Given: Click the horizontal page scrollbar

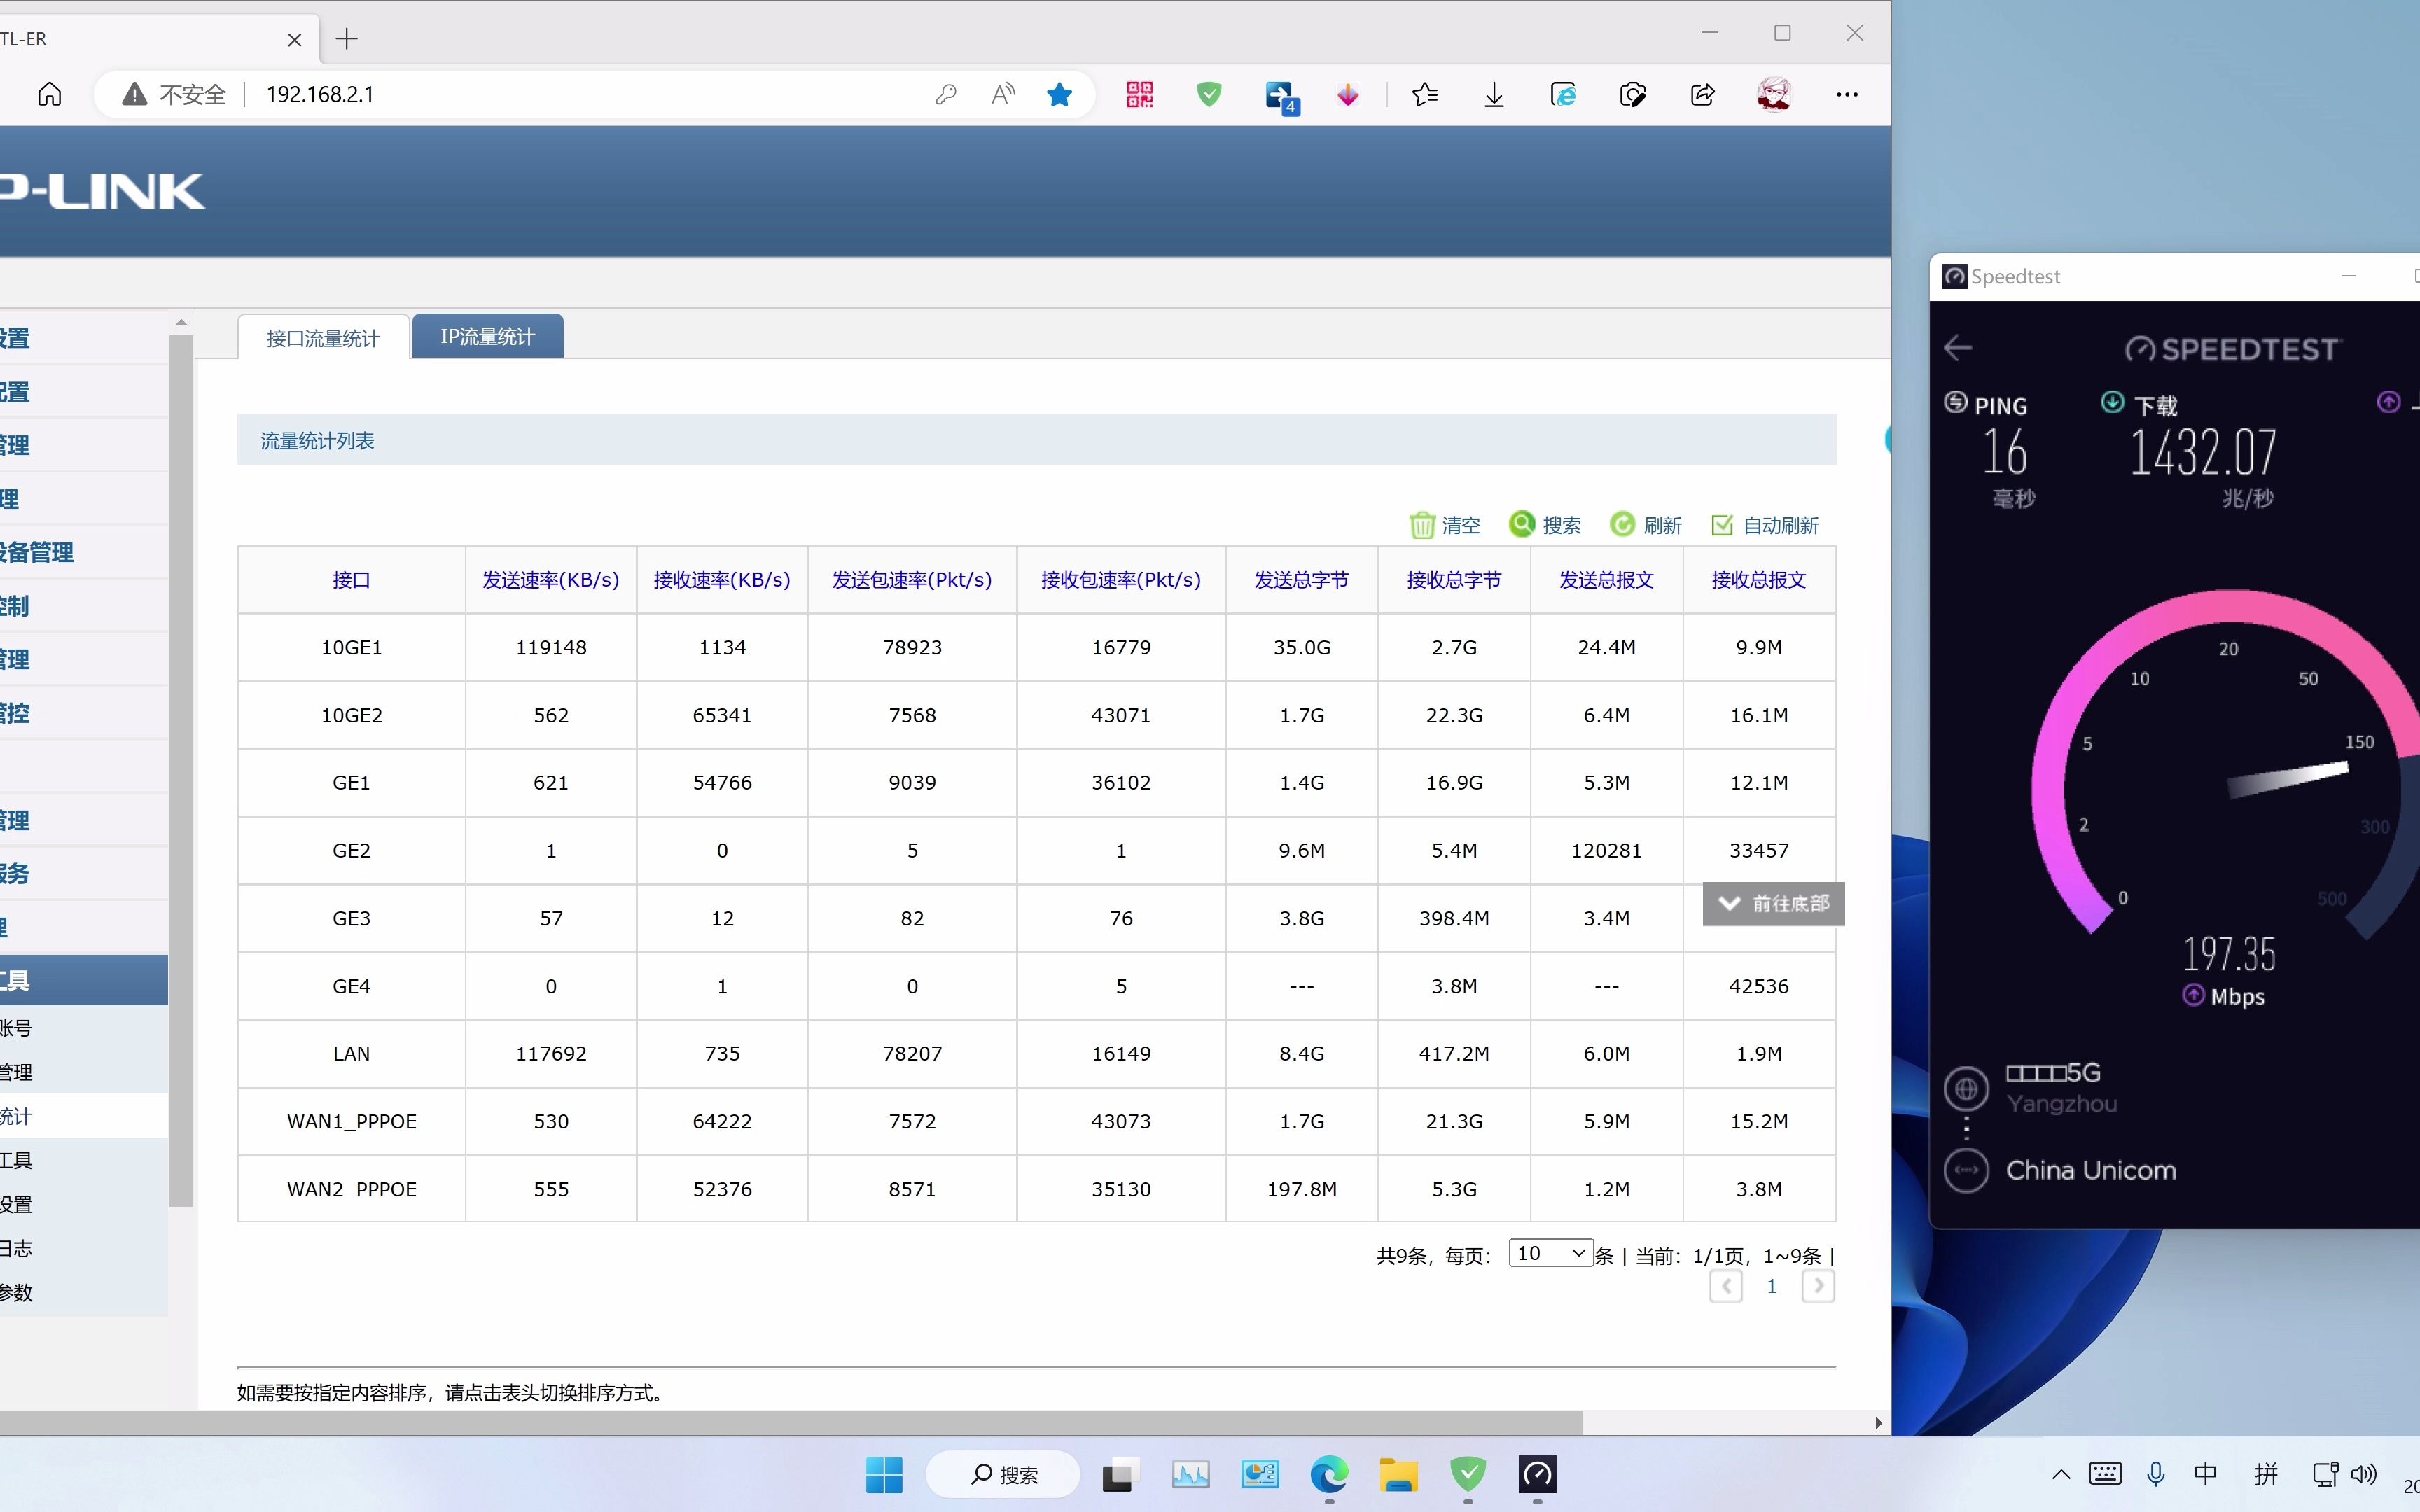Looking at the screenshot, I should pyautogui.click(x=790, y=1422).
